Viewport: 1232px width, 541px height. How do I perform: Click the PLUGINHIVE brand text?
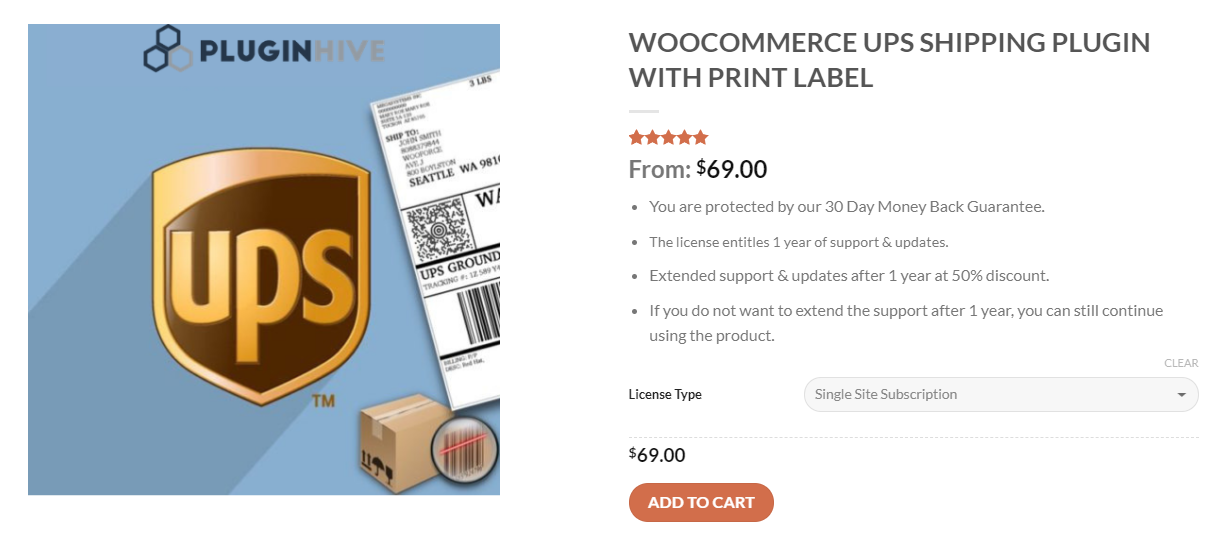tap(291, 50)
